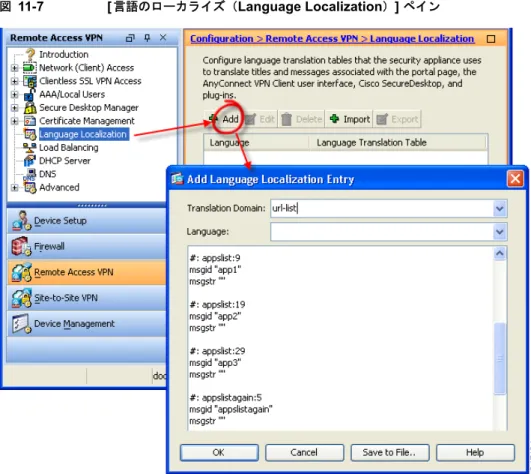Expand the Certificate Management node

click(14, 121)
